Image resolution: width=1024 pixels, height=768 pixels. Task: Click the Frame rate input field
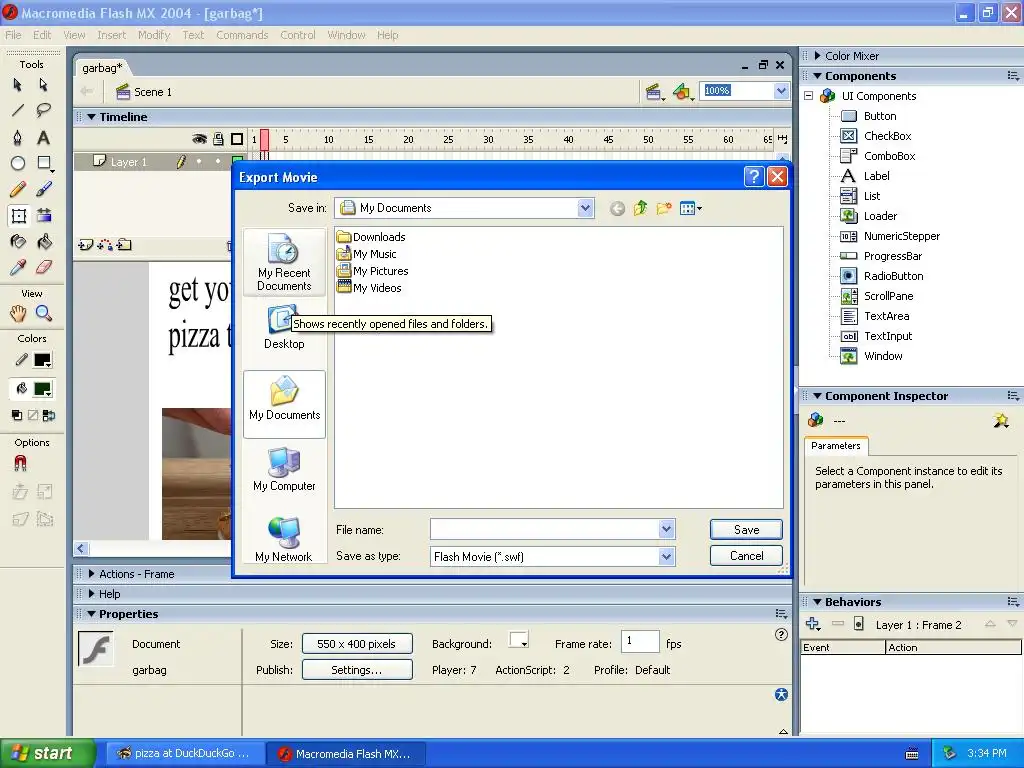click(x=640, y=641)
